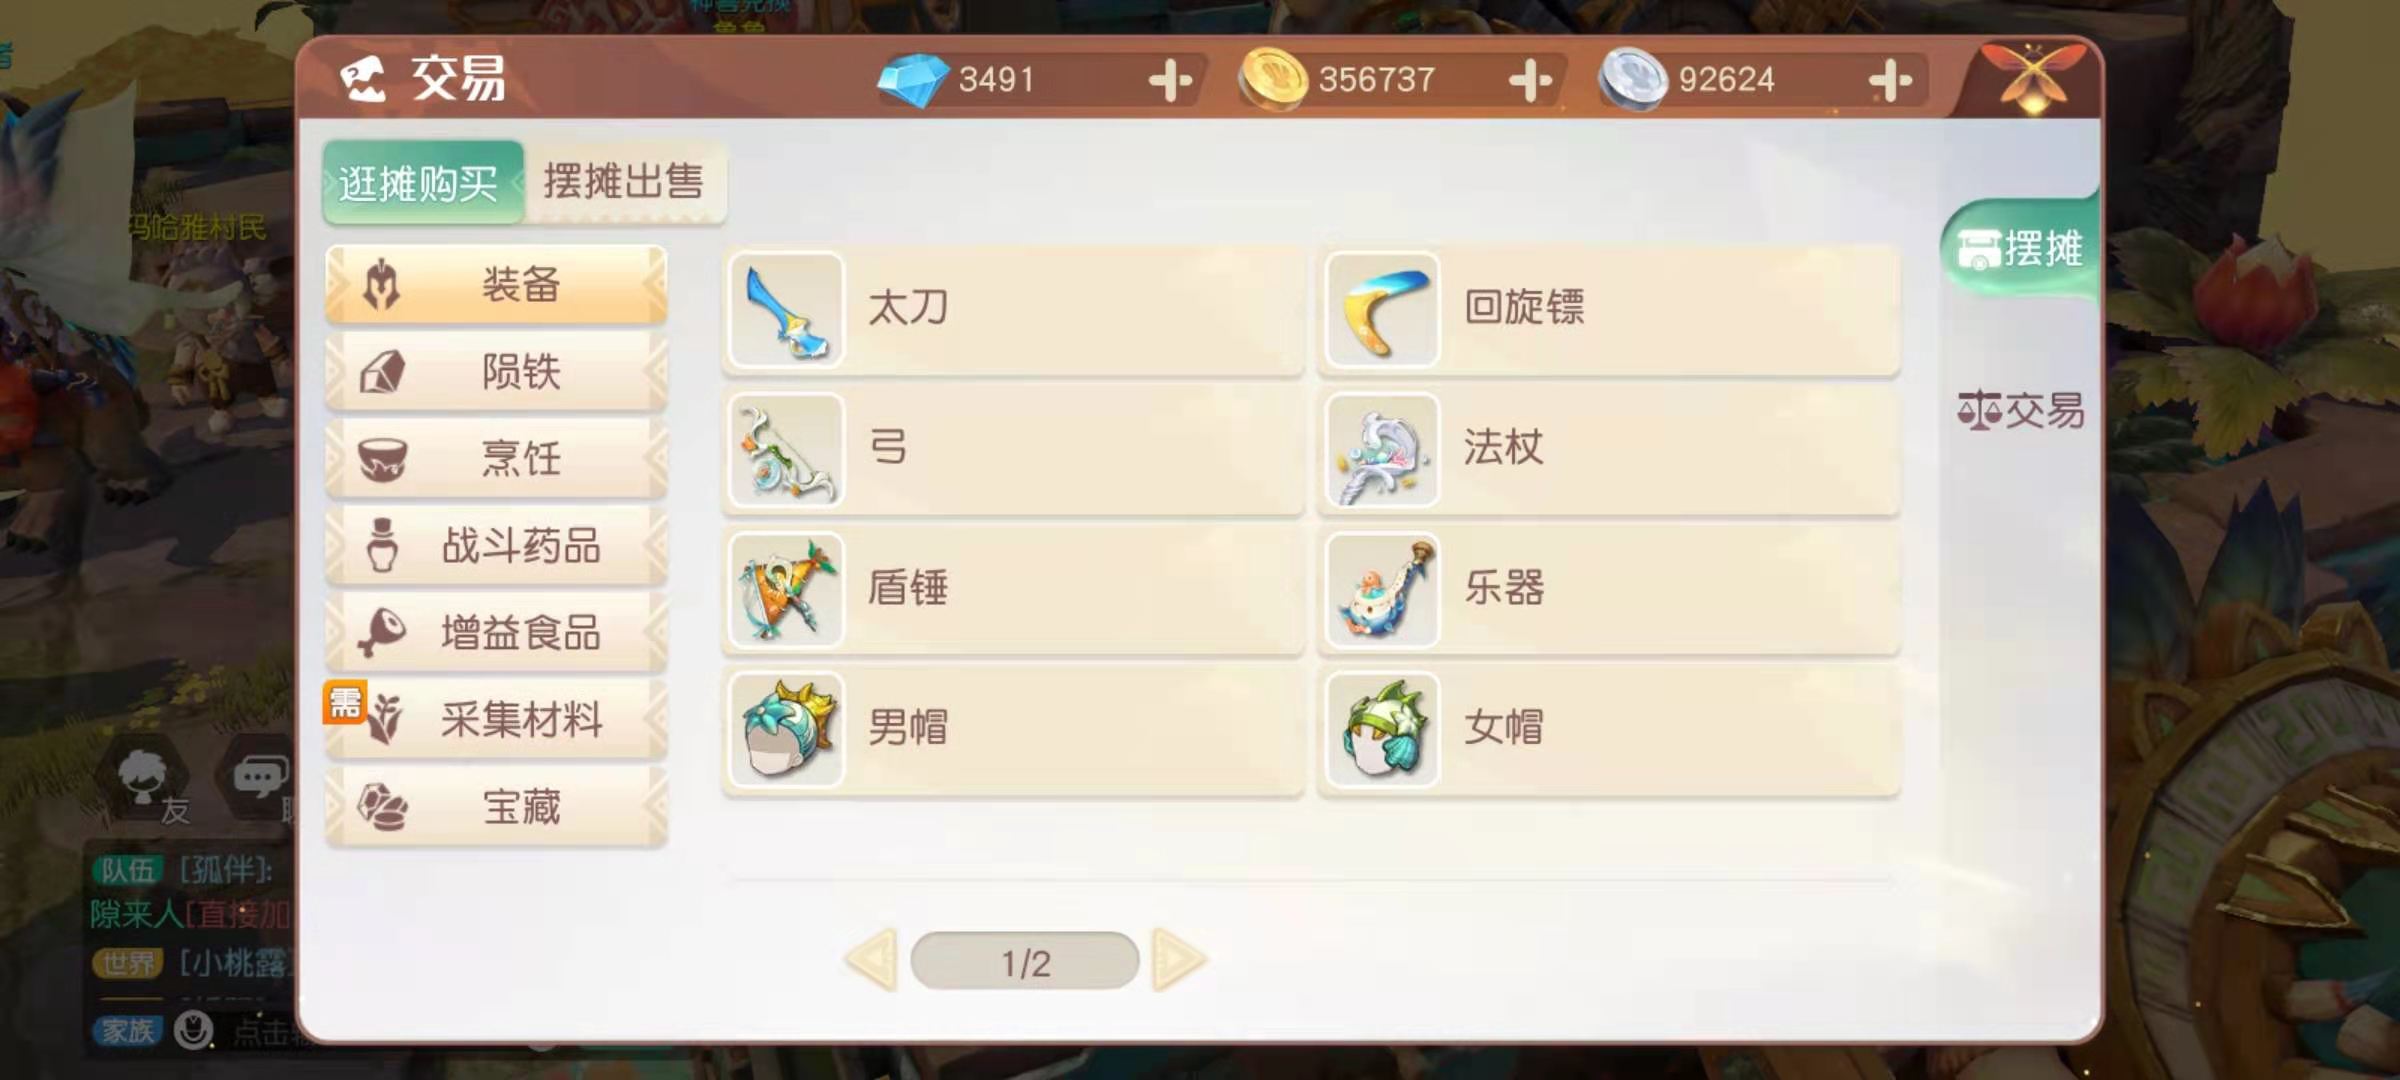Screen dimensions: 2400x1080
Task: Choose the 弓 bow equipment entry
Action: click(x=1013, y=450)
